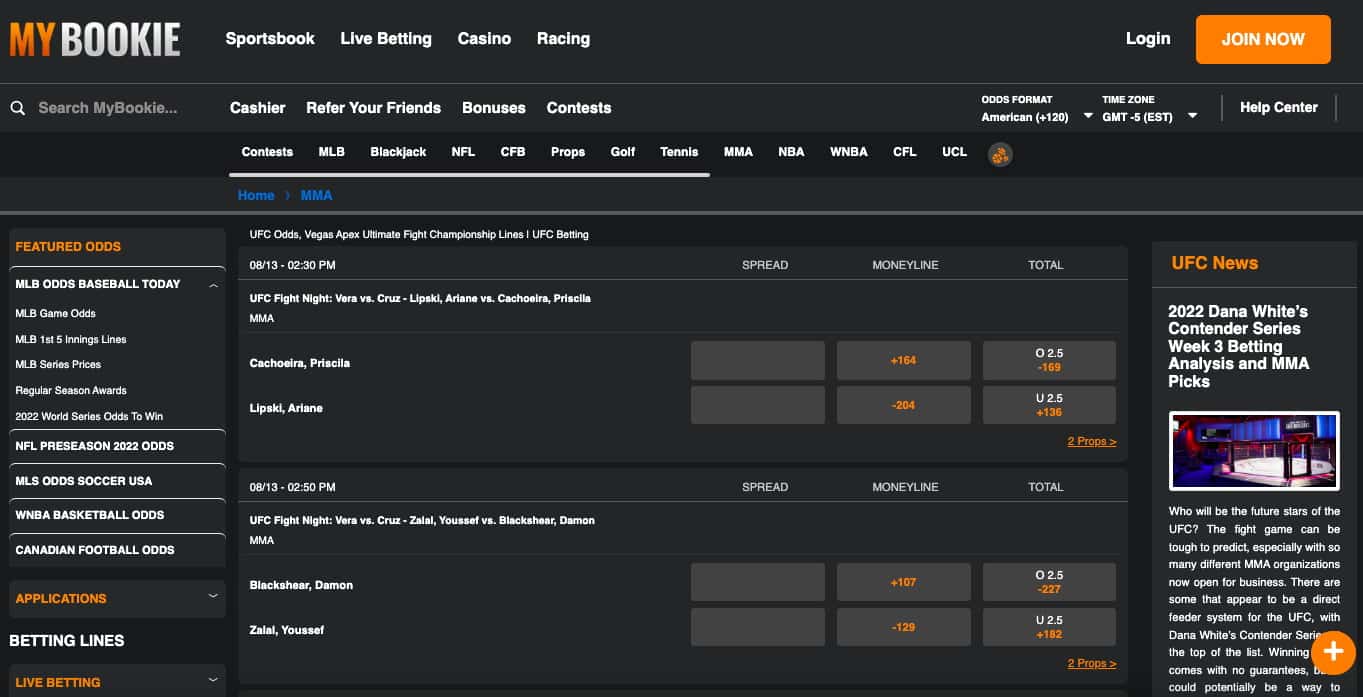Click the Login link

1148,39
